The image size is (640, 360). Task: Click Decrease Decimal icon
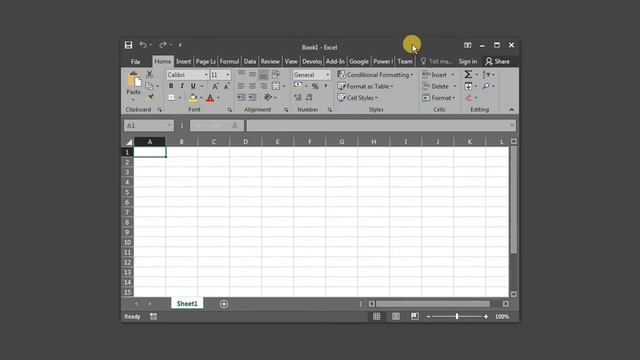point(309,97)
